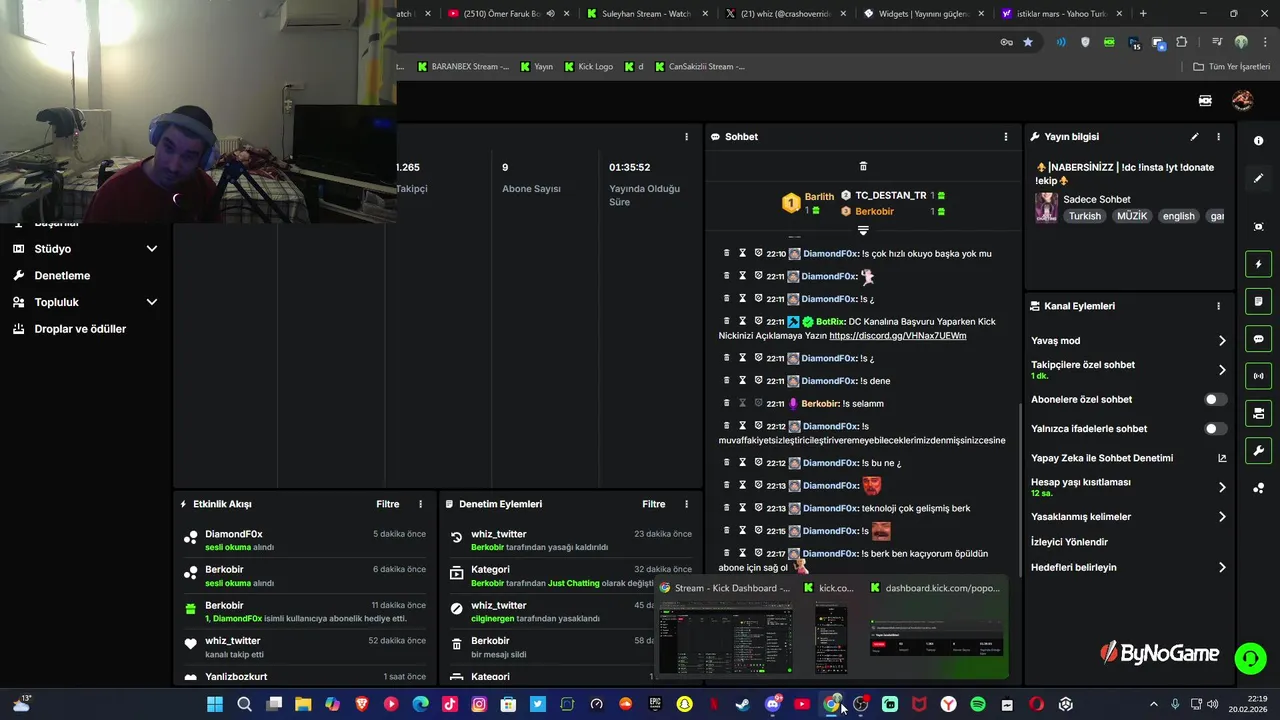Open Kanal Eylemleri three-dot menu
The height and width of the screenshot is (720, 1280).
click(x=1218, y=306)
